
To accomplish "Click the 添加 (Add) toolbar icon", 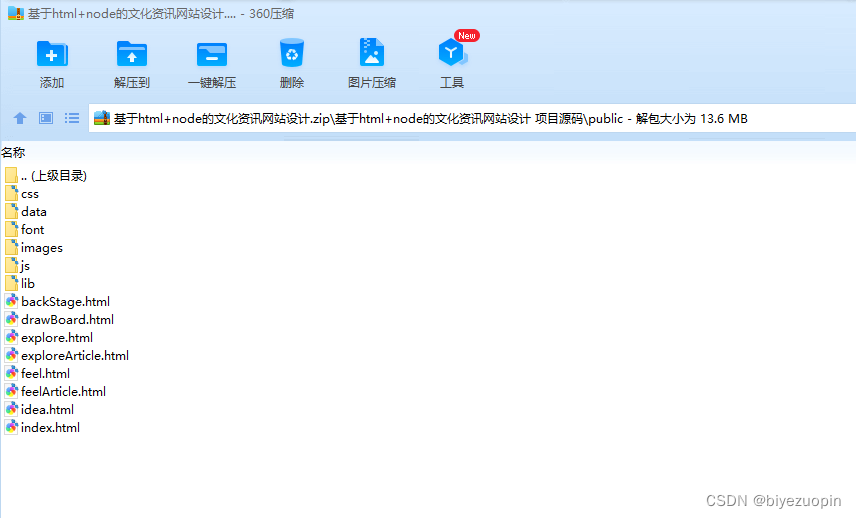I will (52, 54).
